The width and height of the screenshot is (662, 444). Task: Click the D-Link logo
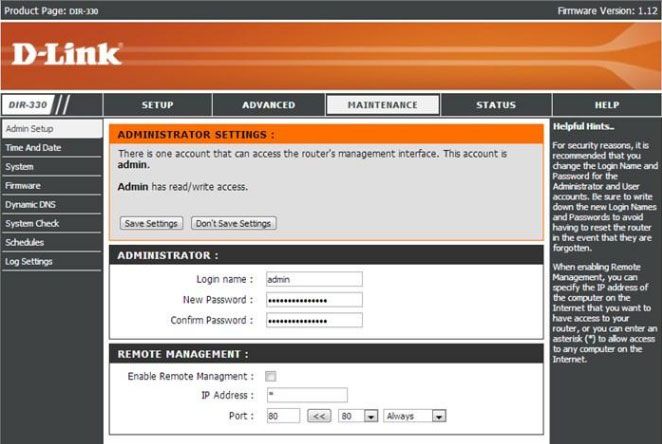67,53
